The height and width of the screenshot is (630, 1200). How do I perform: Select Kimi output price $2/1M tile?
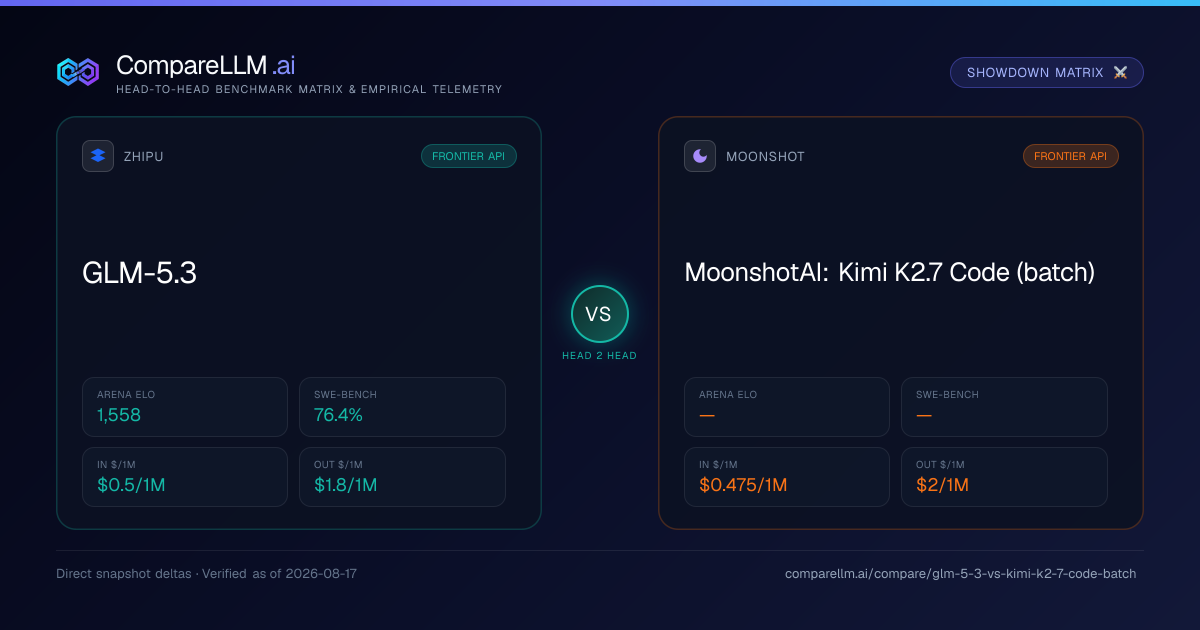click(1004, 477)
